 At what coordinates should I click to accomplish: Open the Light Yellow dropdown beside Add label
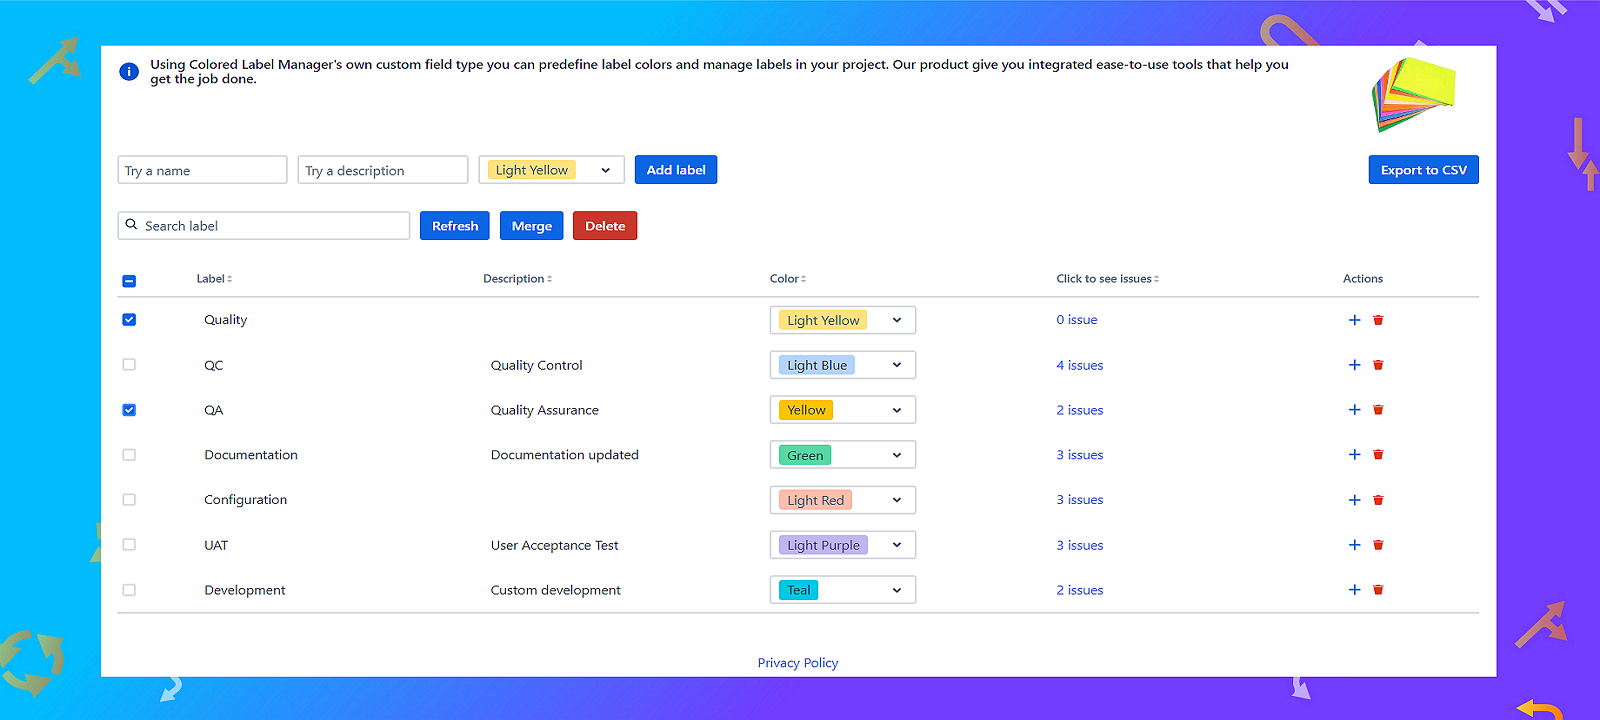552,170
